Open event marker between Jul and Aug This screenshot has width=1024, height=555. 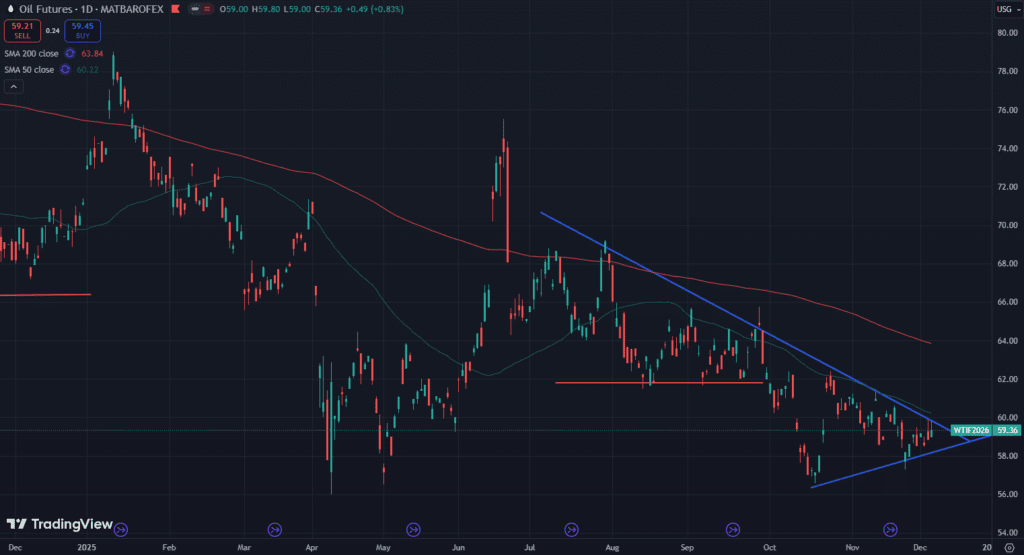[x=572, y=529]
